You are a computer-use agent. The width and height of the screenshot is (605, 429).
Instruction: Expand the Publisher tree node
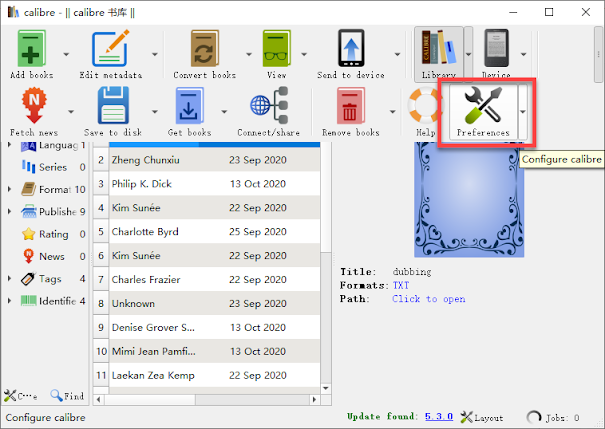click(9, 211)
